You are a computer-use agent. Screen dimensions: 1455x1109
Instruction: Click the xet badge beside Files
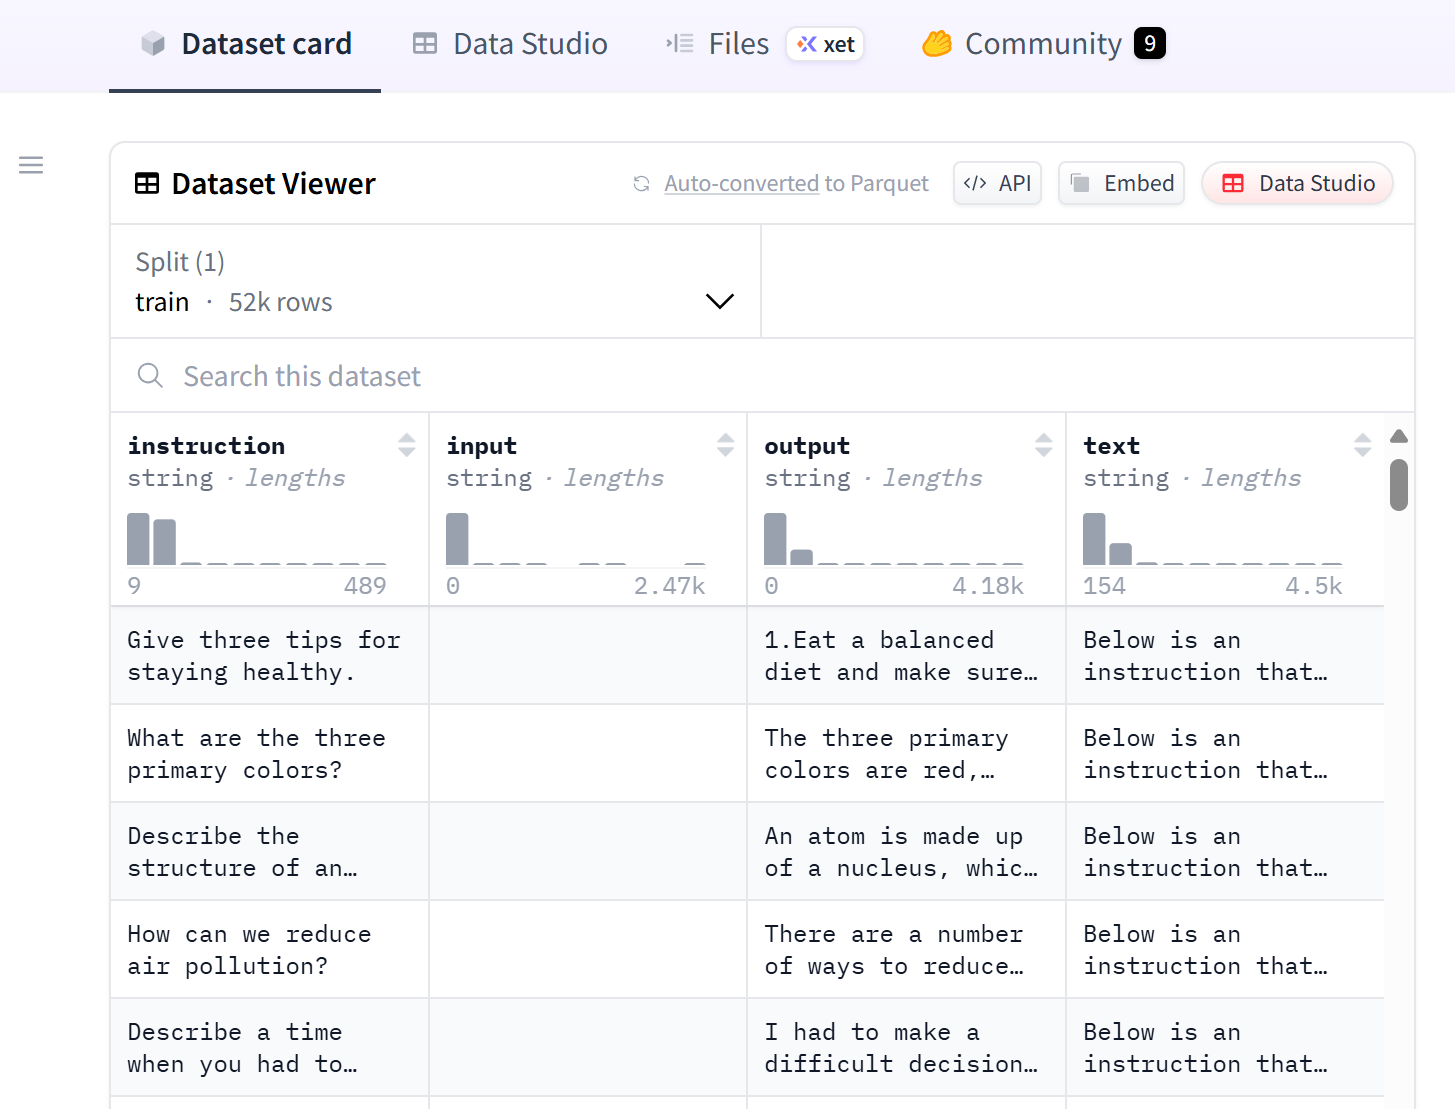coord(826,44)
